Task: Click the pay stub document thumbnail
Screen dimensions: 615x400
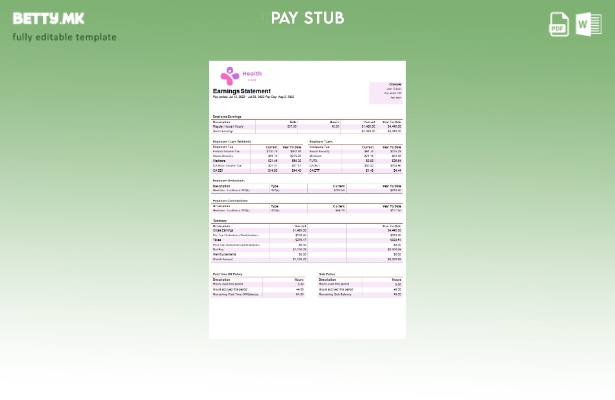Action: 307,200
